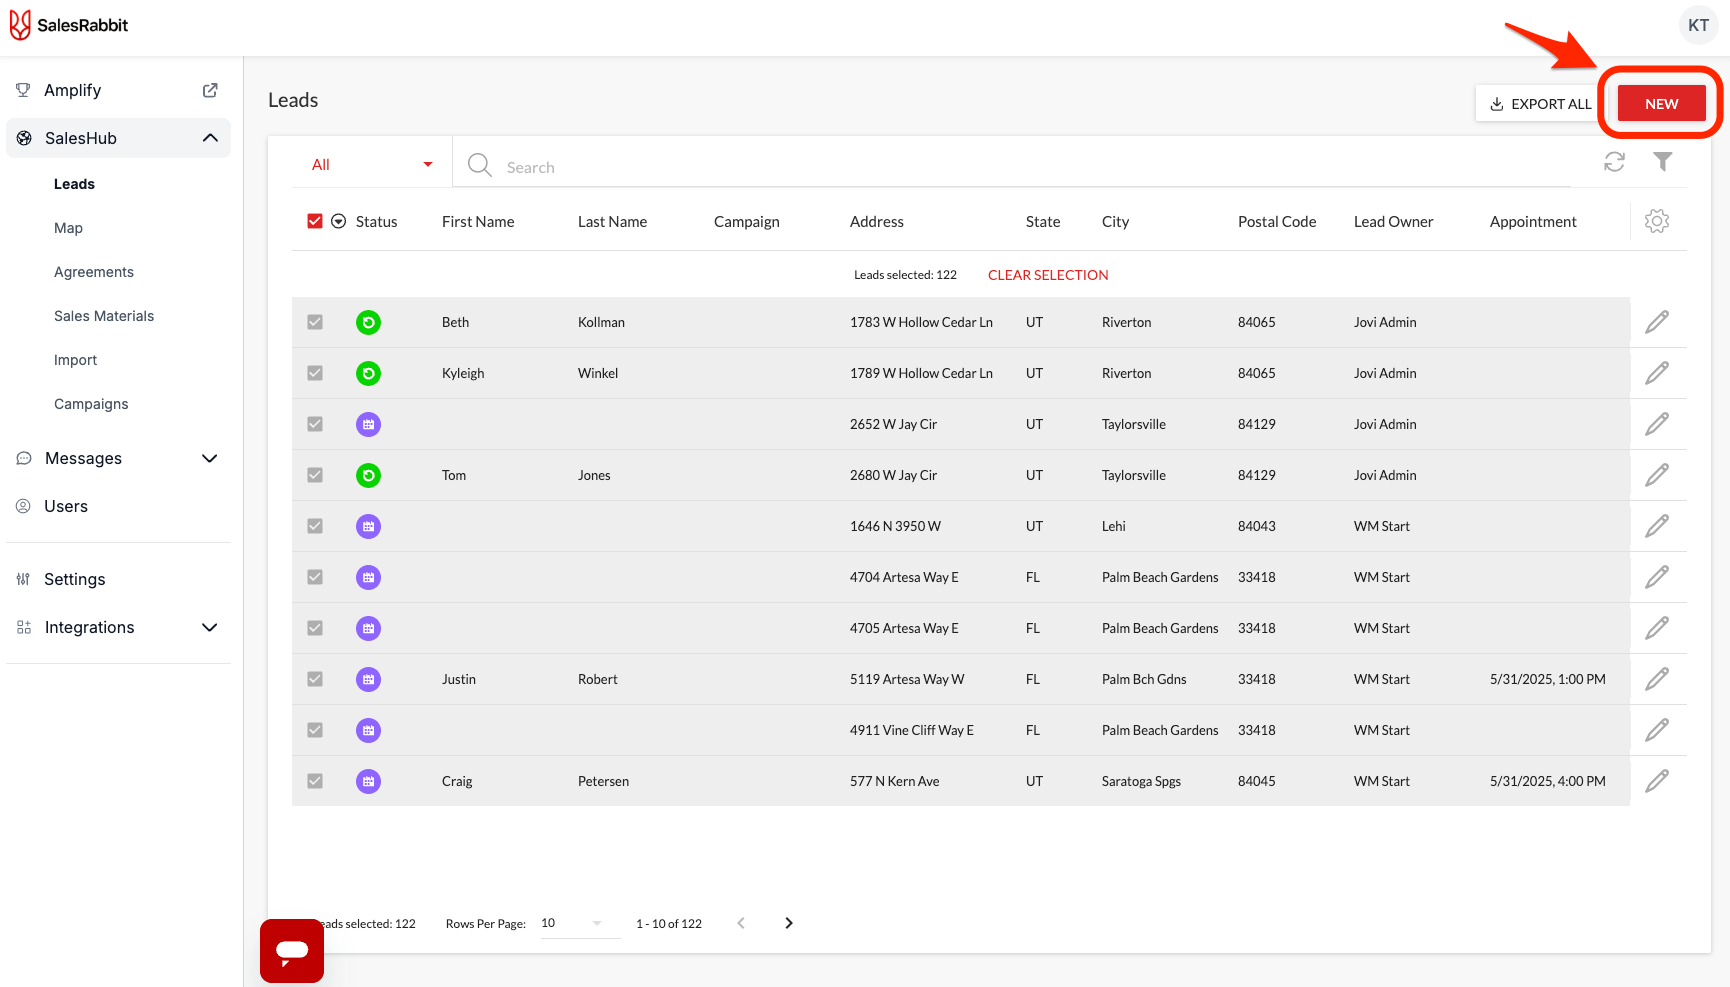This screenshot has height=987, width=1730.
Task: Open Users in the sidebar
Action: click(66, 506)
